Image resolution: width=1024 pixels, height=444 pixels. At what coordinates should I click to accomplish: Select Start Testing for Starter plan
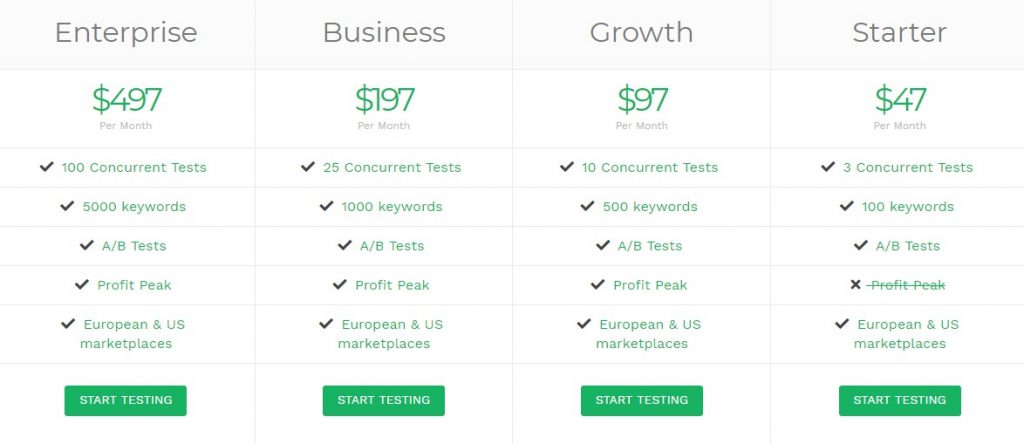coord(900,400)
